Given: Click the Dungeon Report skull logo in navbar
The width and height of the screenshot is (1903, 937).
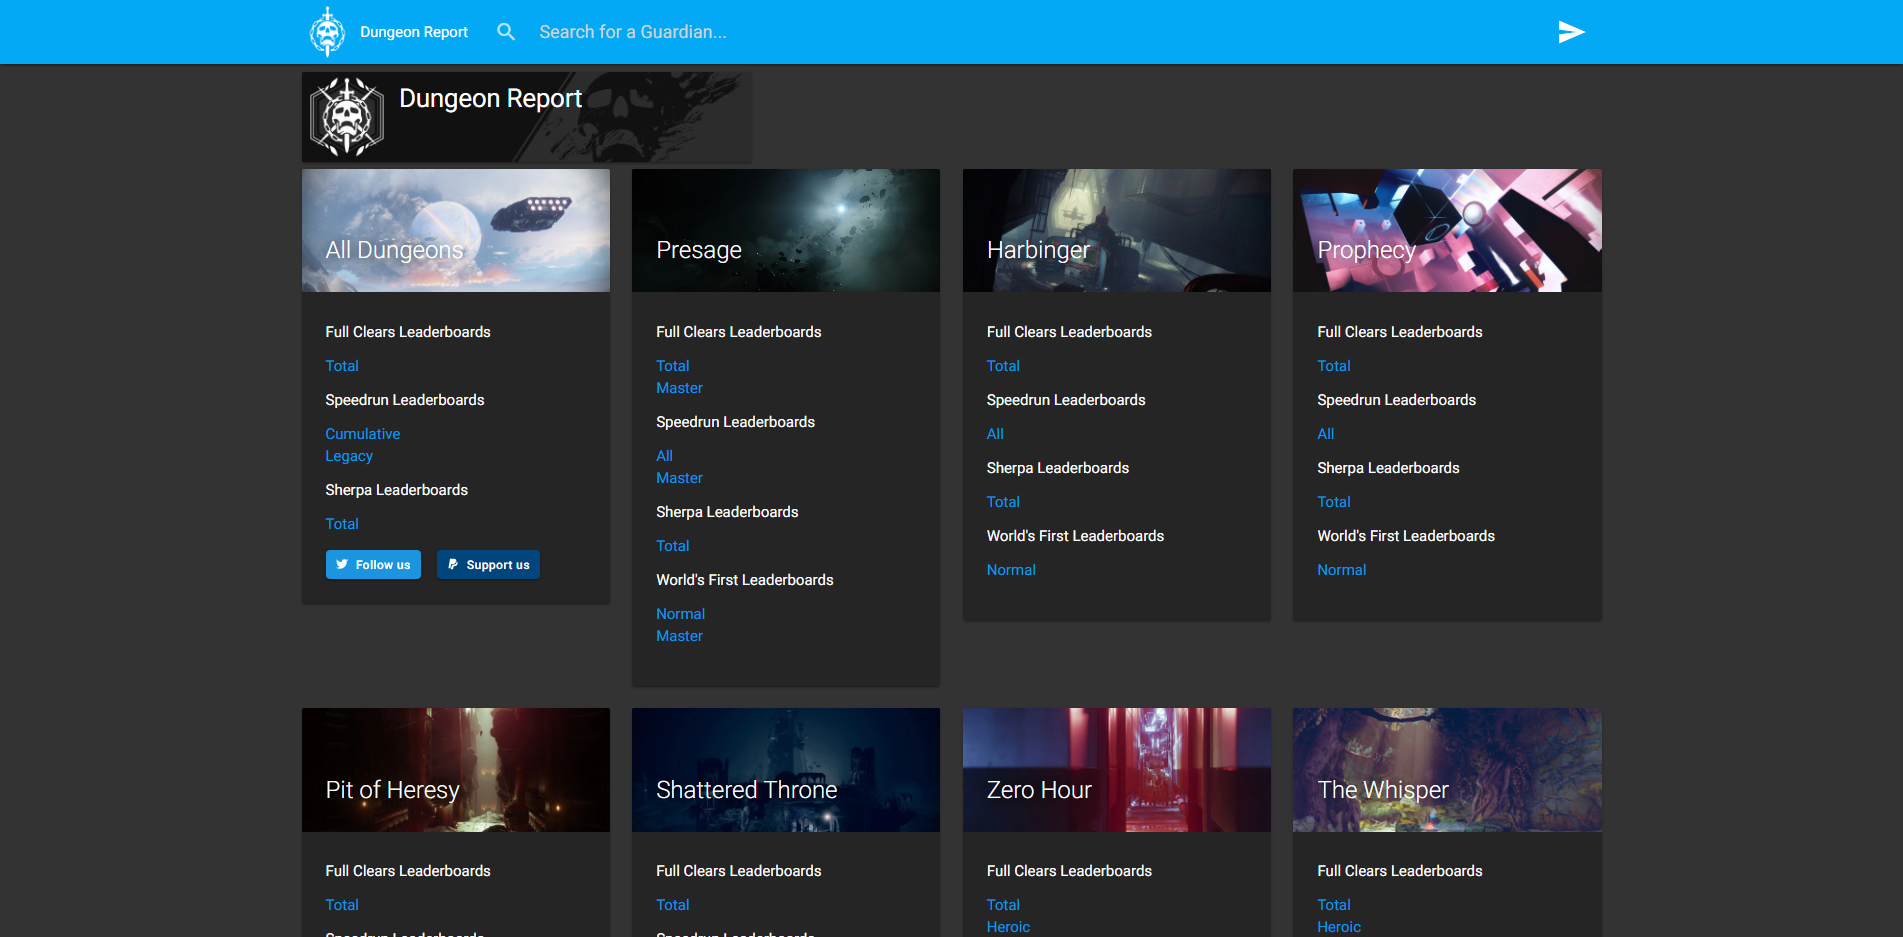Looking at the screenshot, I should [x=327, y=32].
